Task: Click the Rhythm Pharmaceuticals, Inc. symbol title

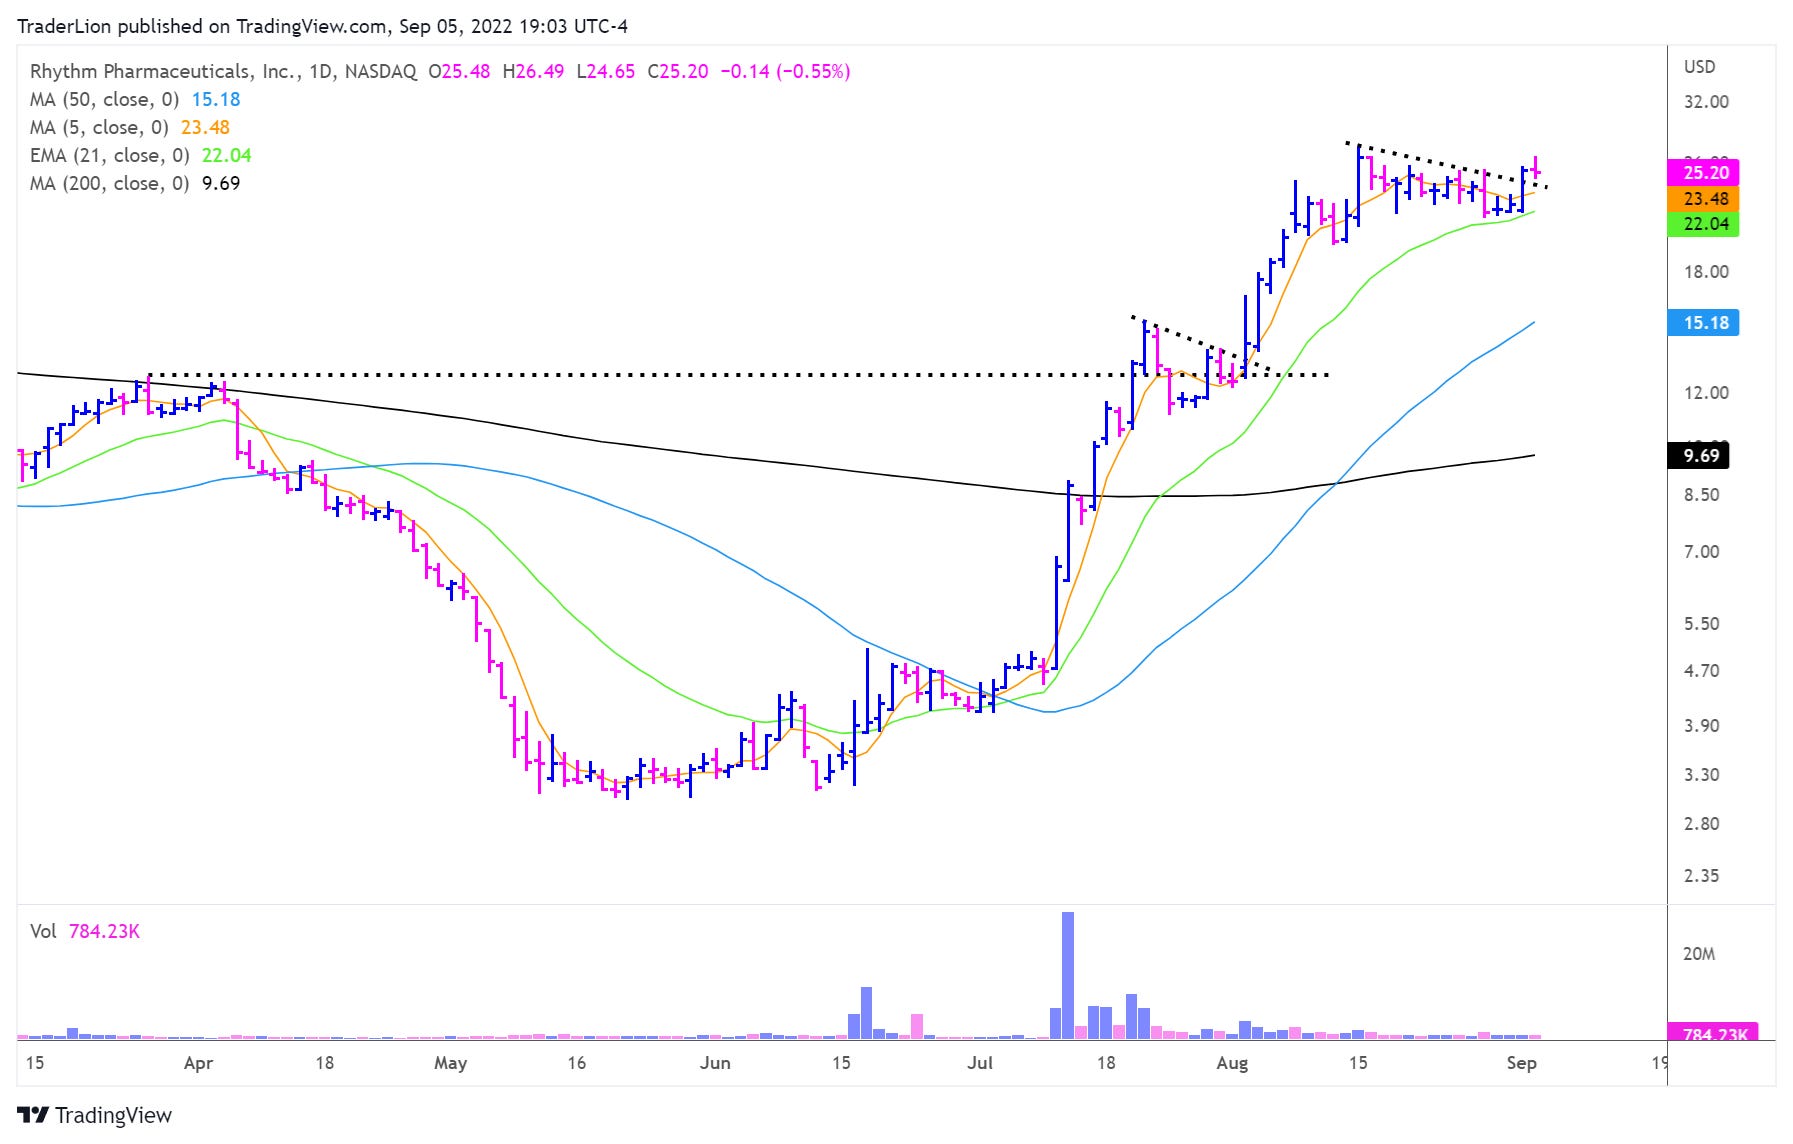Action: (x=165, y=72)
